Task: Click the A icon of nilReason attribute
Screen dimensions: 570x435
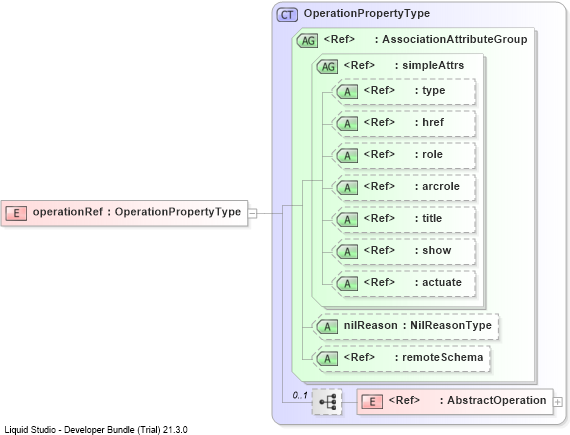Action: click(327, 327)
